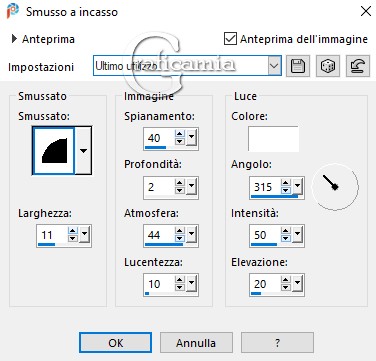Click the Profondità value field
Viewport: 376px width, 361px height.
click(159, 187)
